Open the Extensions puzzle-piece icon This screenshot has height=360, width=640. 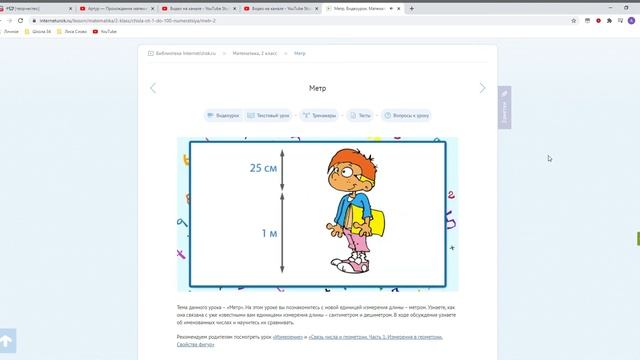click(609, 20)
